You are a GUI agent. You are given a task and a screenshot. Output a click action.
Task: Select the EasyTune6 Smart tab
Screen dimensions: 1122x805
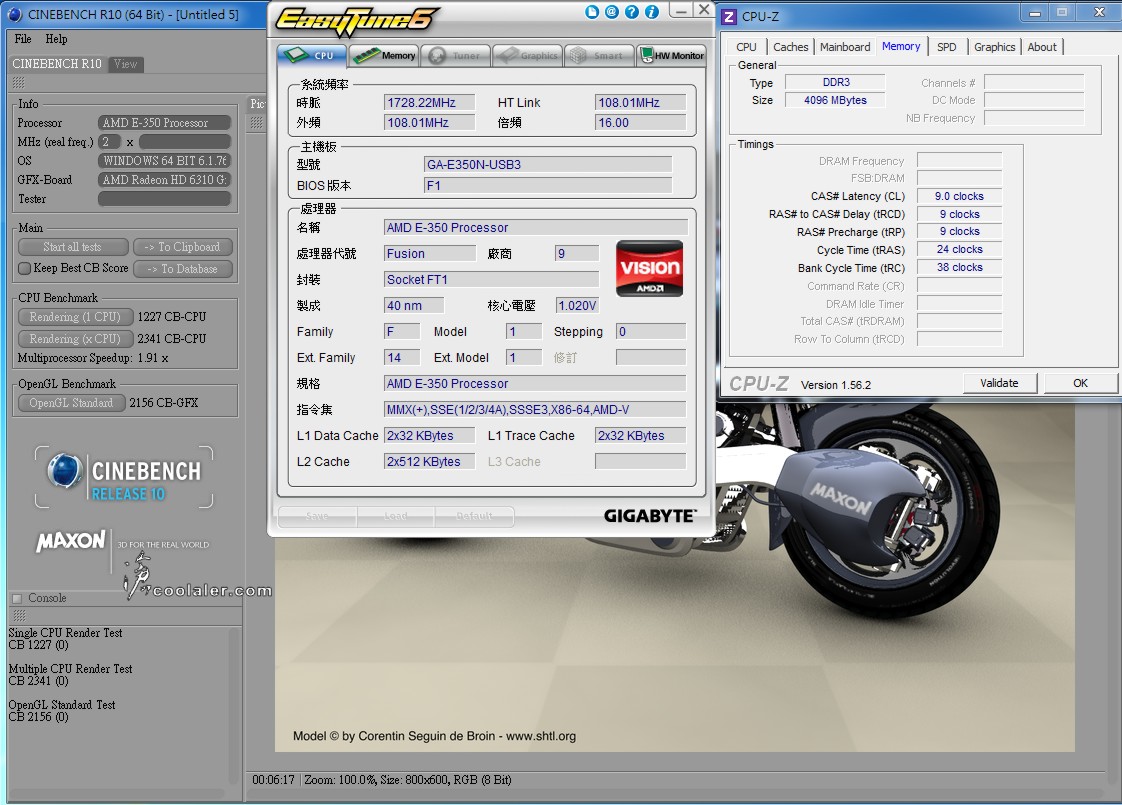[x=599, y=55]
